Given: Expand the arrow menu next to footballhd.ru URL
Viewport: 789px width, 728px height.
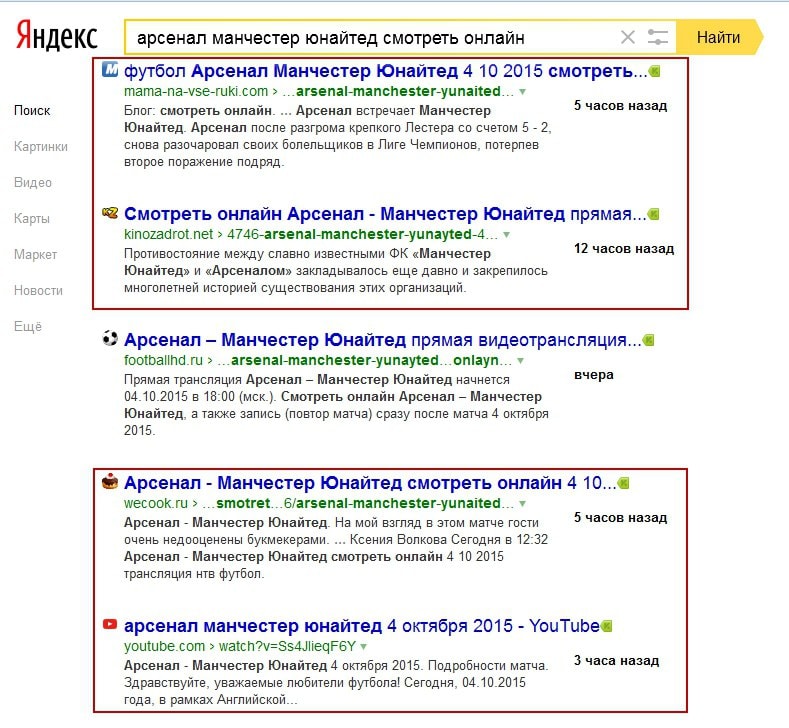Looking at the screenshot, I should coord(520,360).
